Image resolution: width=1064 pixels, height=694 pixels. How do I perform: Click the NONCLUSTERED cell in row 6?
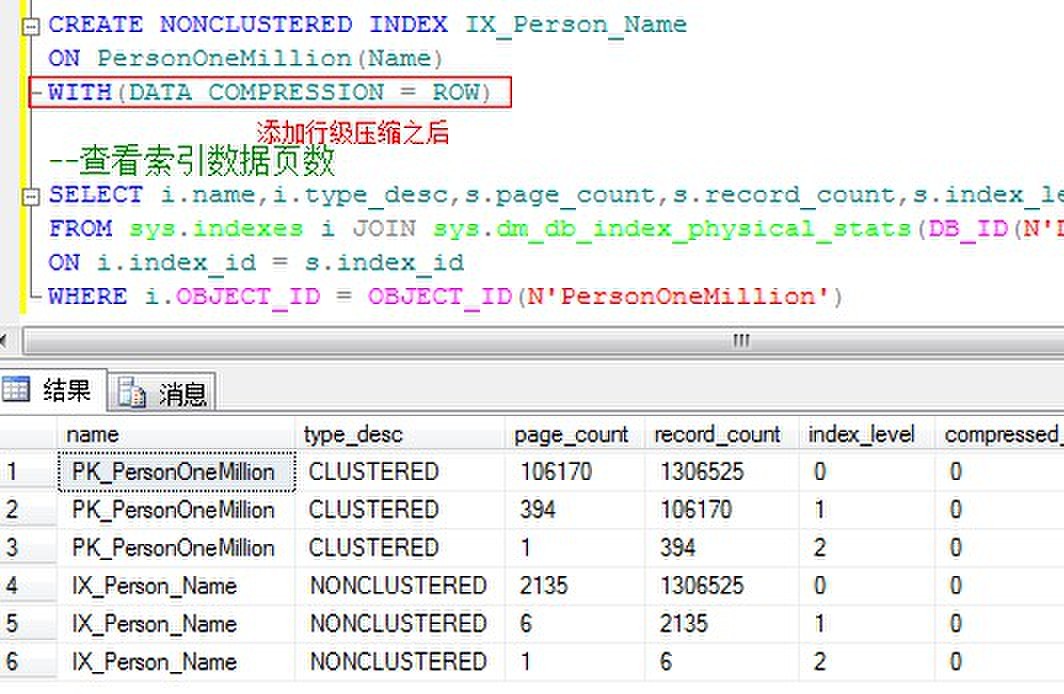[x=400, y=661]
